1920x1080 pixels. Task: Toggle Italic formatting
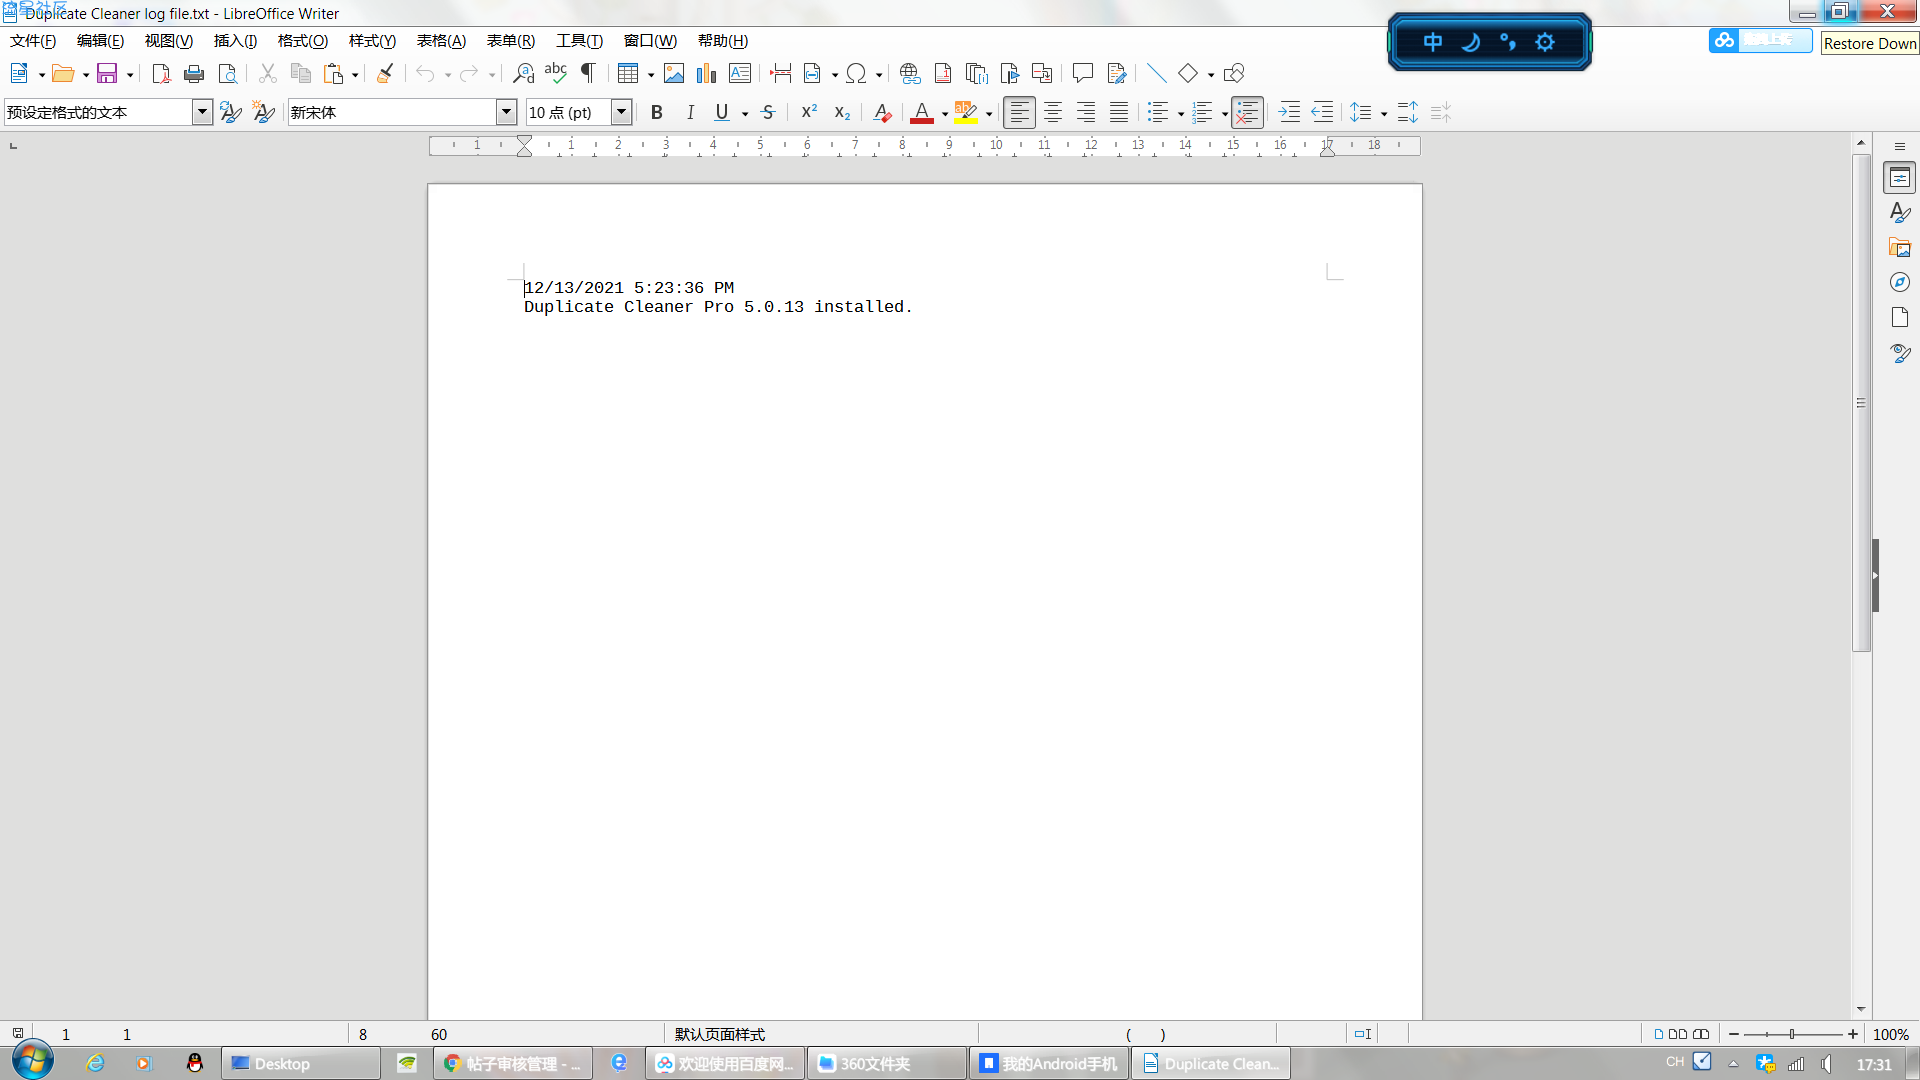pos(690,112)
